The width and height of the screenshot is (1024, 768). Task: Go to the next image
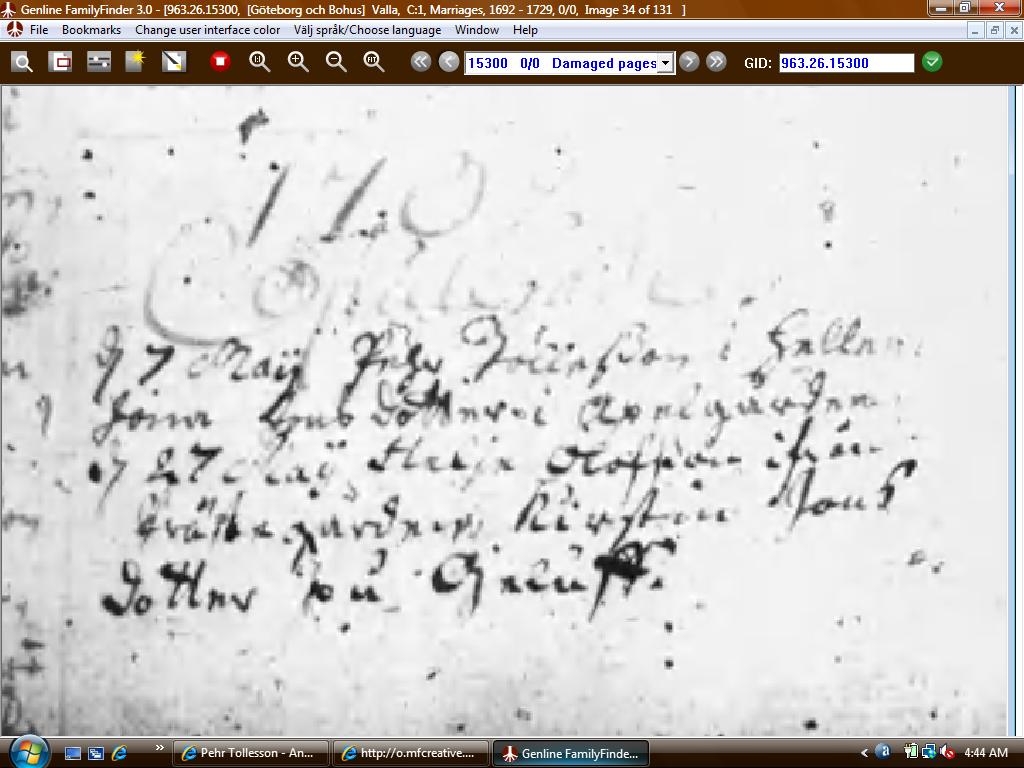(x=689, y=62)
